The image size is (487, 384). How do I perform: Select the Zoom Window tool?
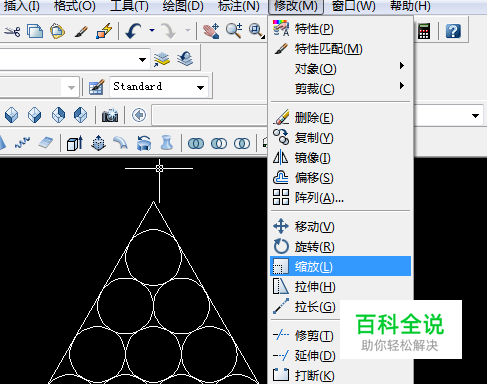[256, 31]
